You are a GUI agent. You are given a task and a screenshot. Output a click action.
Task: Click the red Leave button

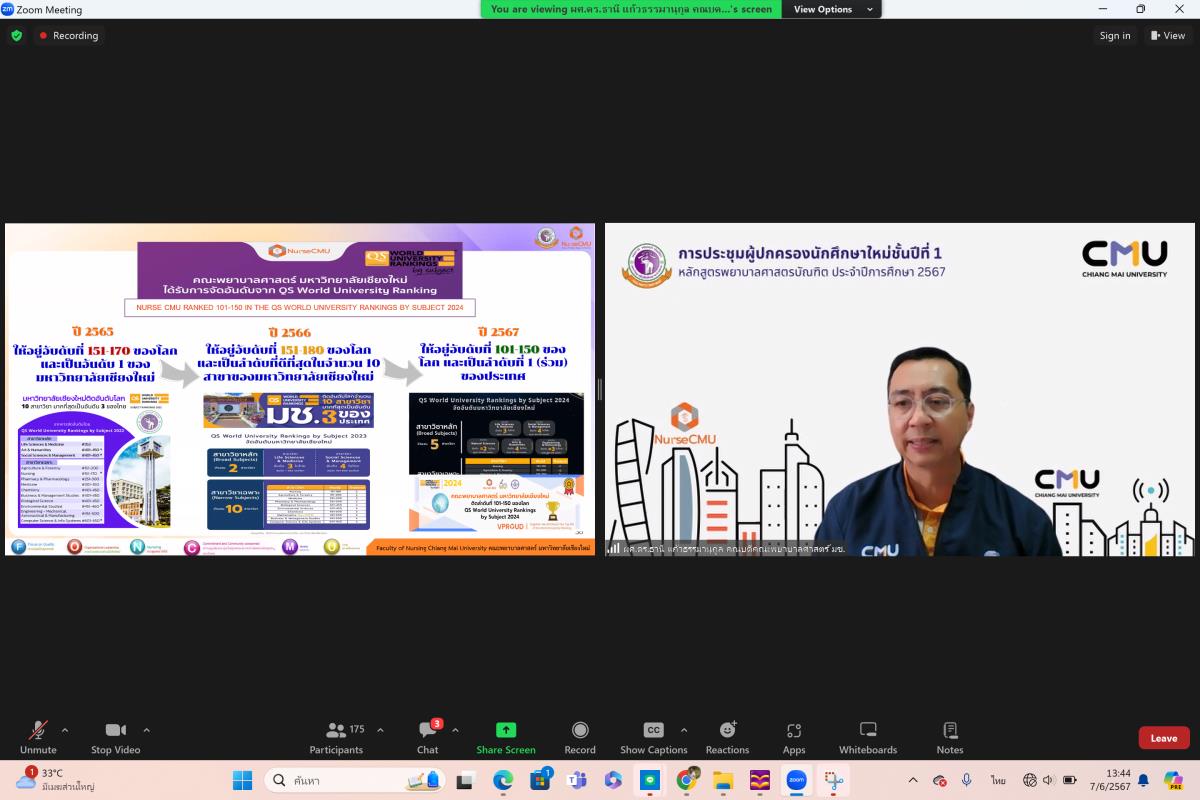click(1163, 738)
